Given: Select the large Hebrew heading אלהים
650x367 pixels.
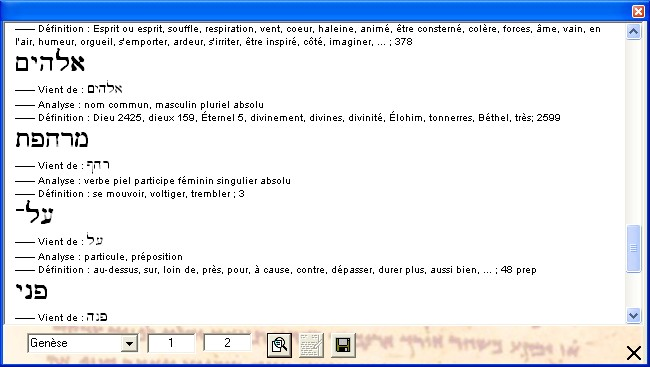Looking at the screenshot, I should click(50, 62).
